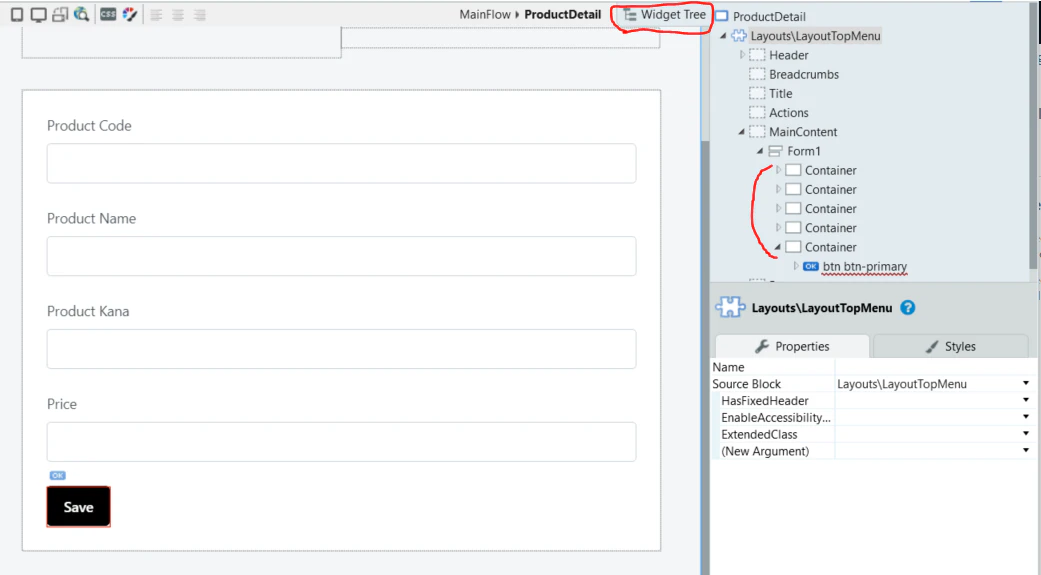The height and width of the screenshot is (575, 1041).
Task: Click the ProductDetail screen icon in tree
Action: click(722, 16)
